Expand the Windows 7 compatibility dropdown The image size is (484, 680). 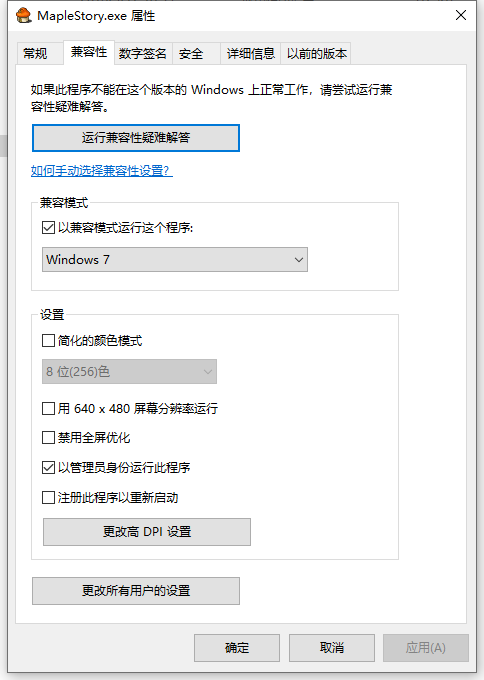[x=175, y=259]
